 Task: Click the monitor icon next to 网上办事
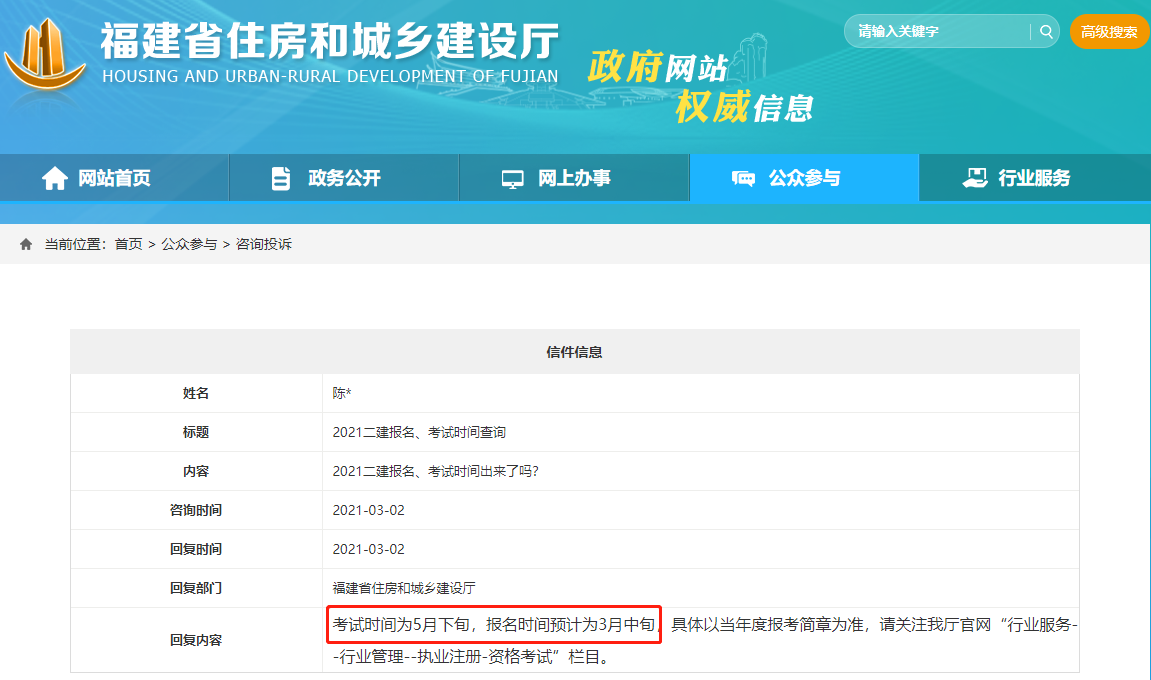pos(512,177)
